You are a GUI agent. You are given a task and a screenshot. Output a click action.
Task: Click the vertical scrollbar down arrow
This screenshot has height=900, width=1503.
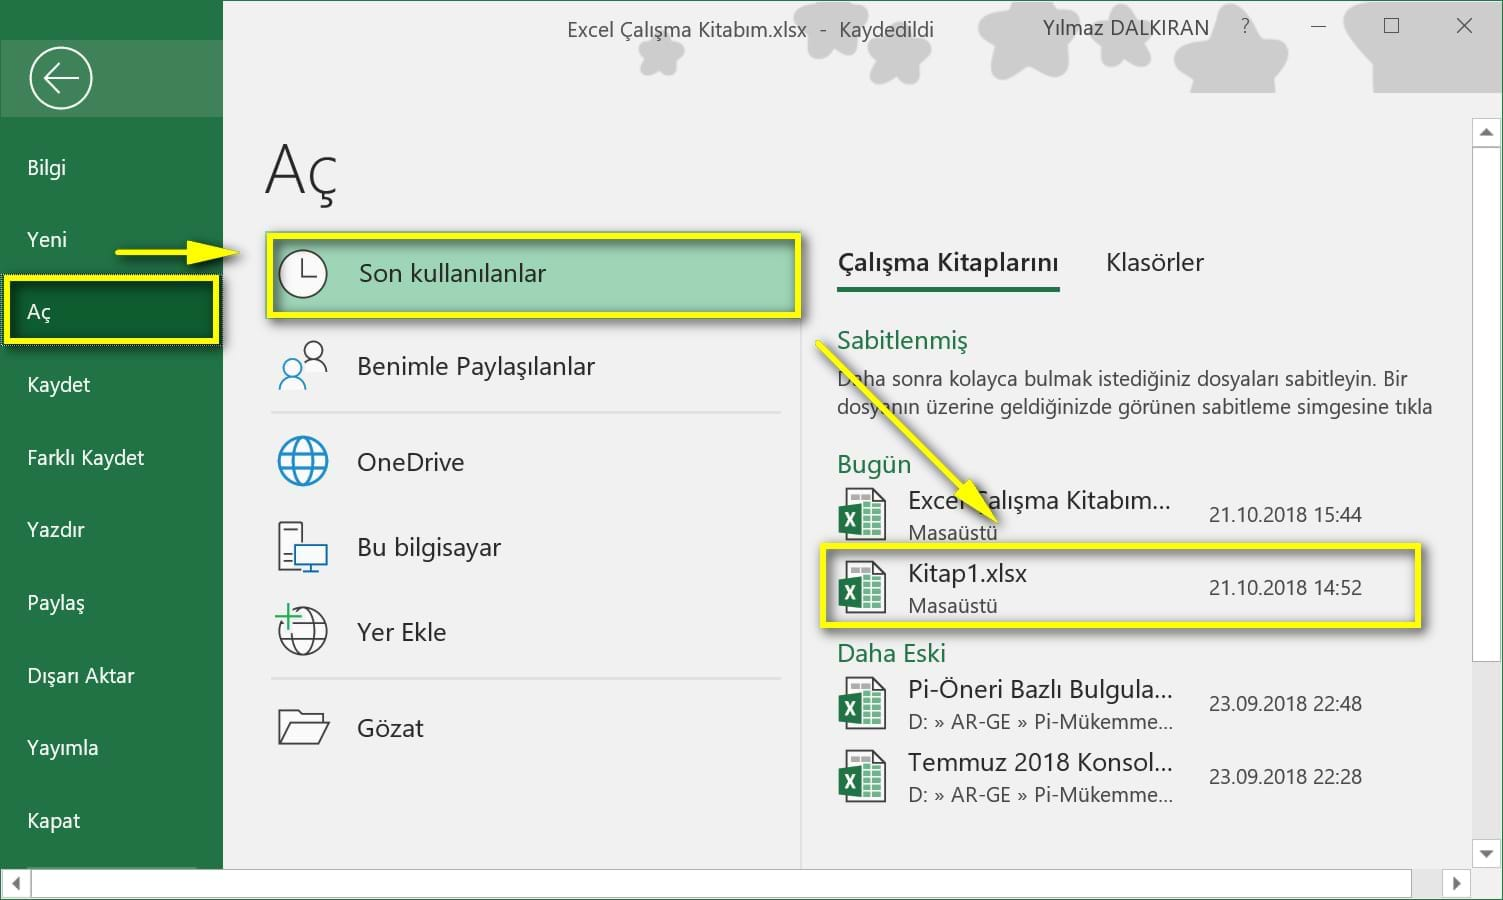pos(1486,854)
